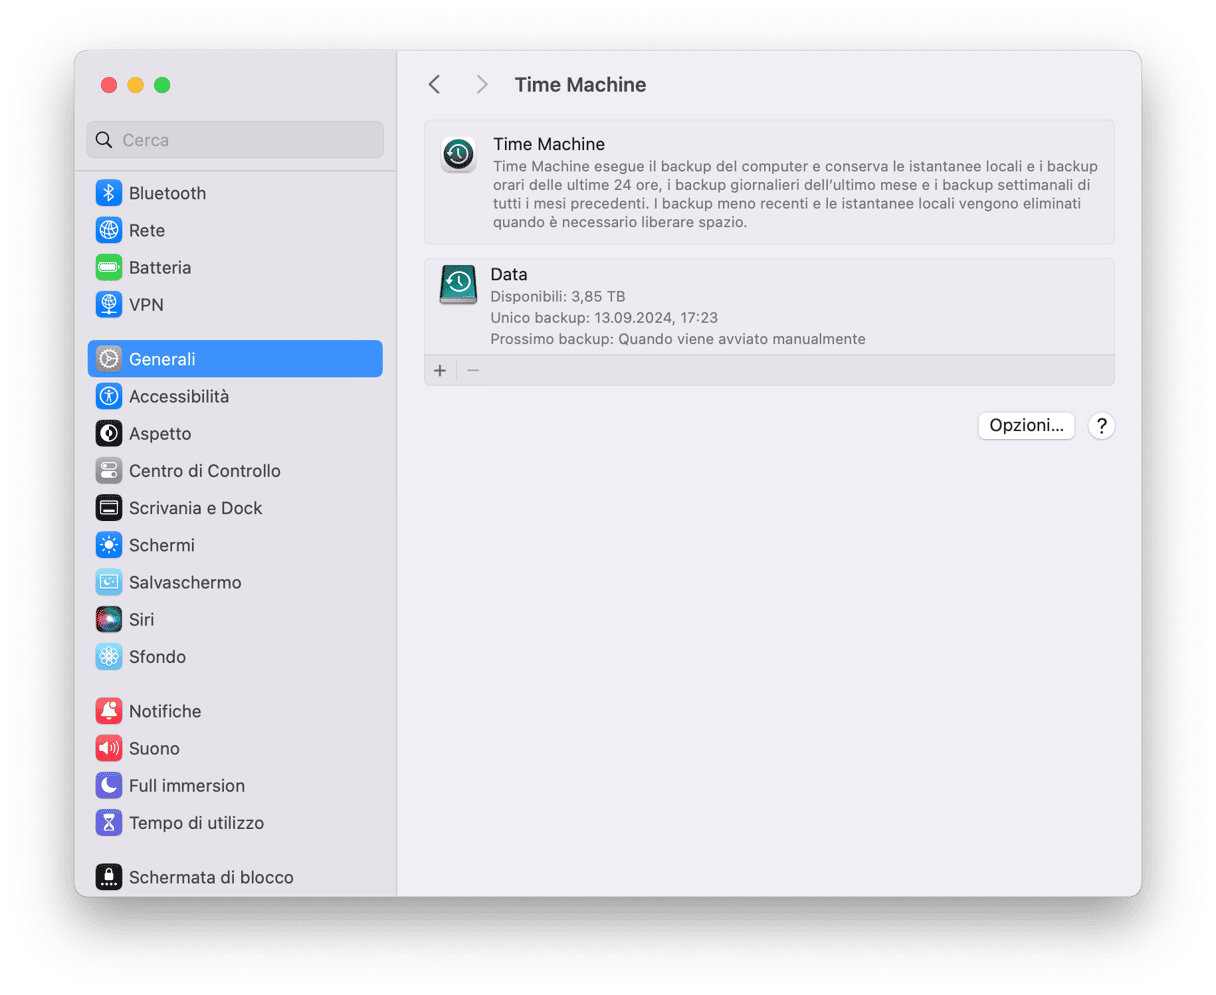The height and width of the screenshot is (995, 1216).
Task: Click the Centro di Controllo icon
Action: pyautogui.click(x=109, y=470)
